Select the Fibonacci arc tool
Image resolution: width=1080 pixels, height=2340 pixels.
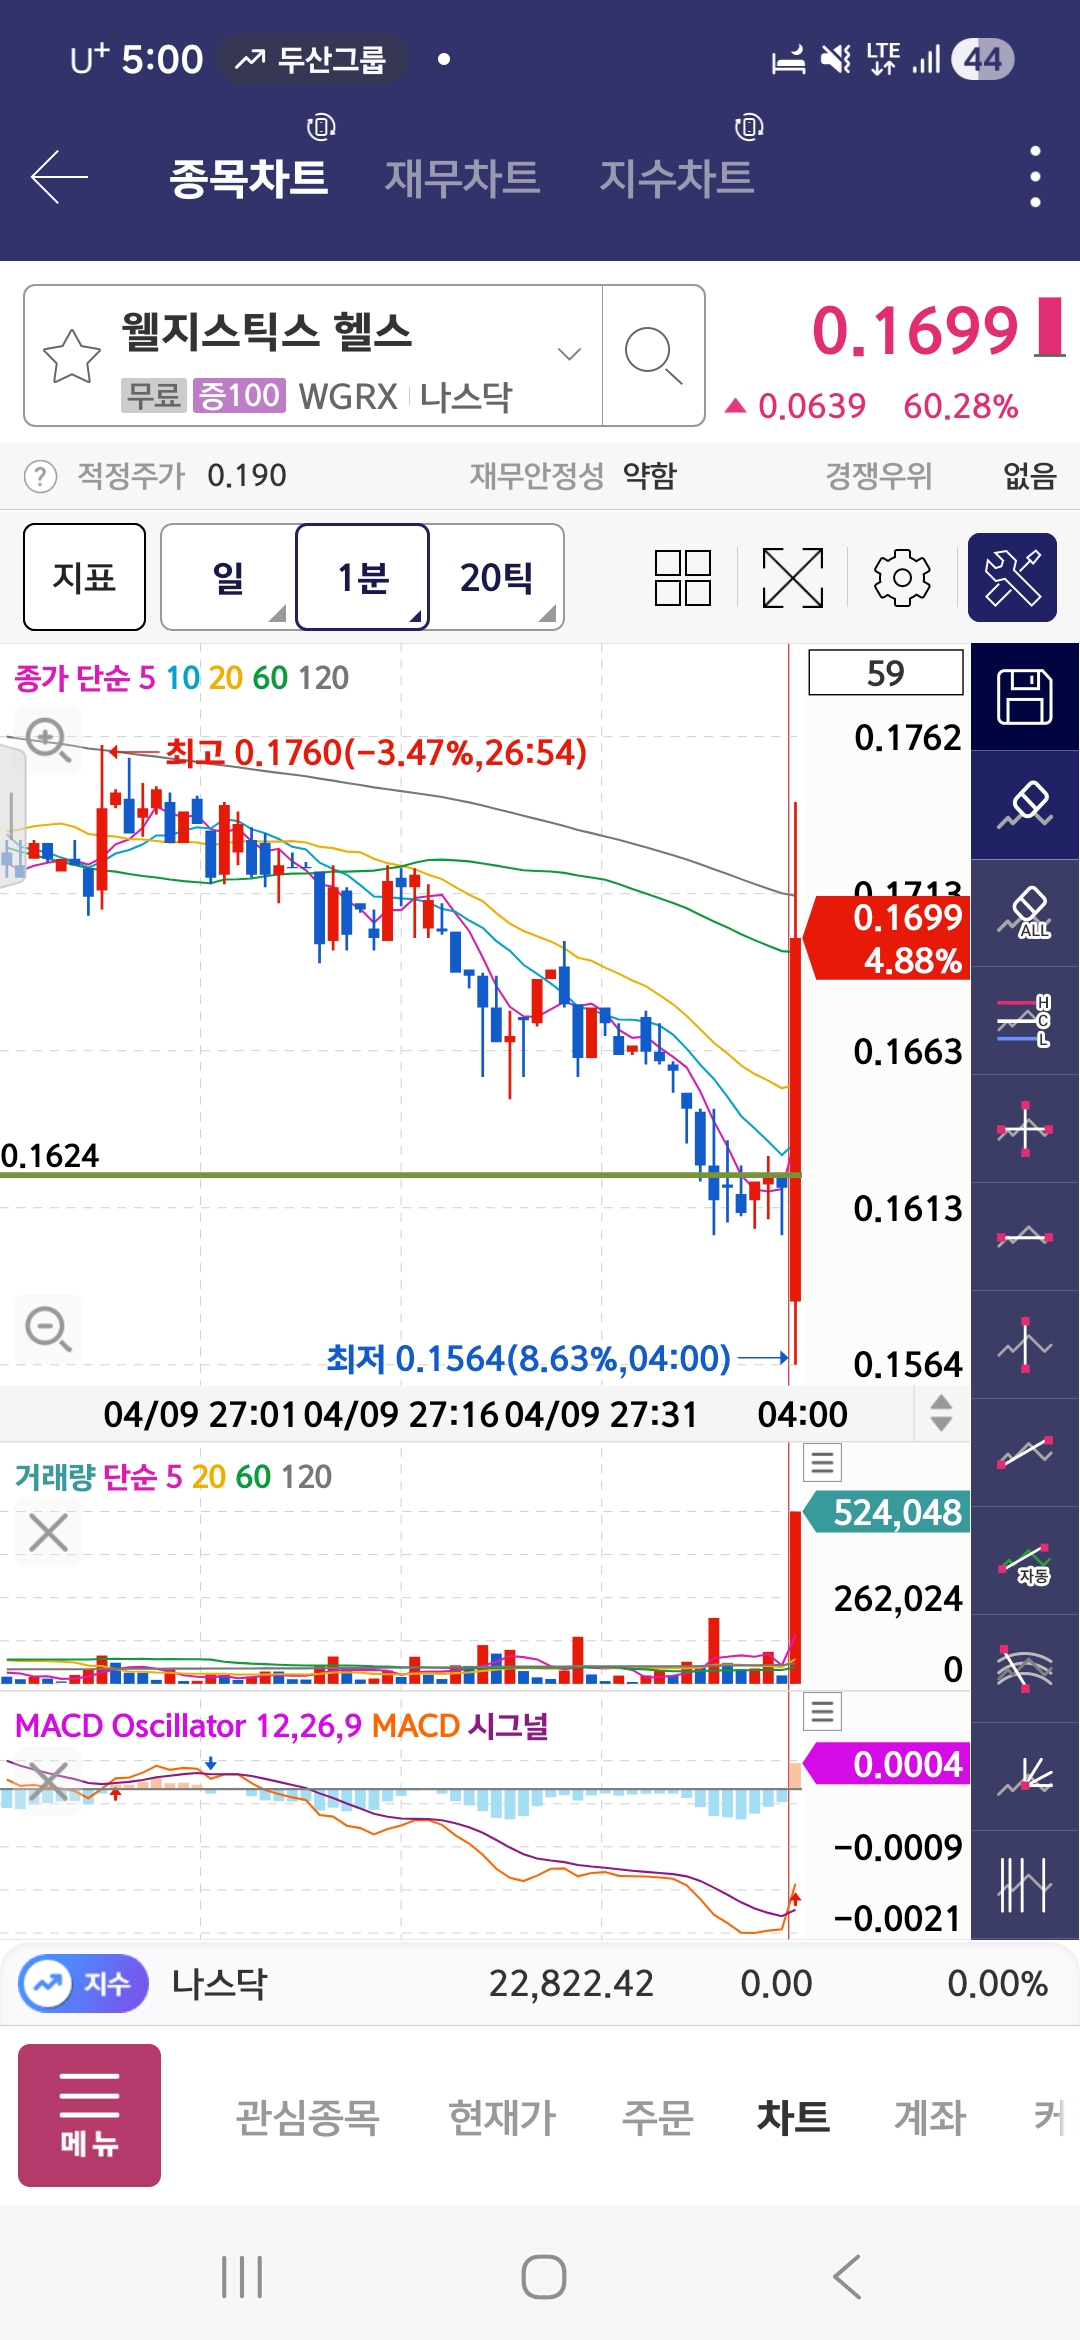pyautogui.click(x=1025, y=1669)
